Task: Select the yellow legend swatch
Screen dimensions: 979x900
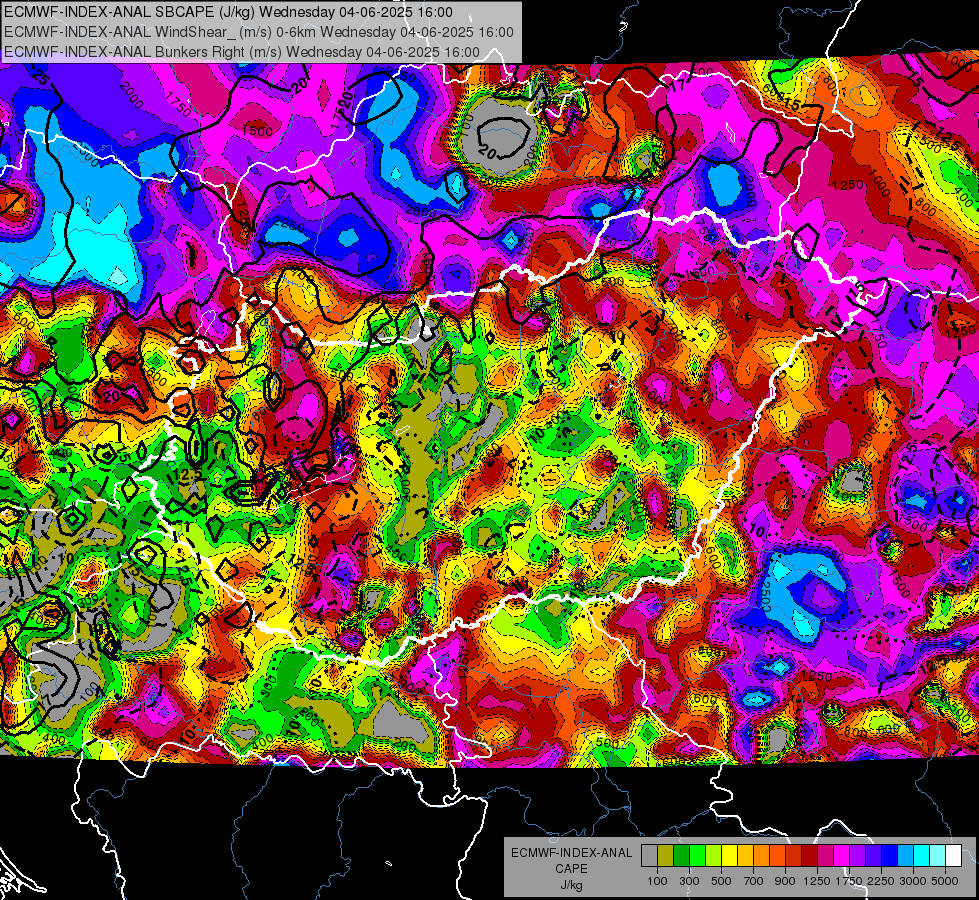Action: 729,855
